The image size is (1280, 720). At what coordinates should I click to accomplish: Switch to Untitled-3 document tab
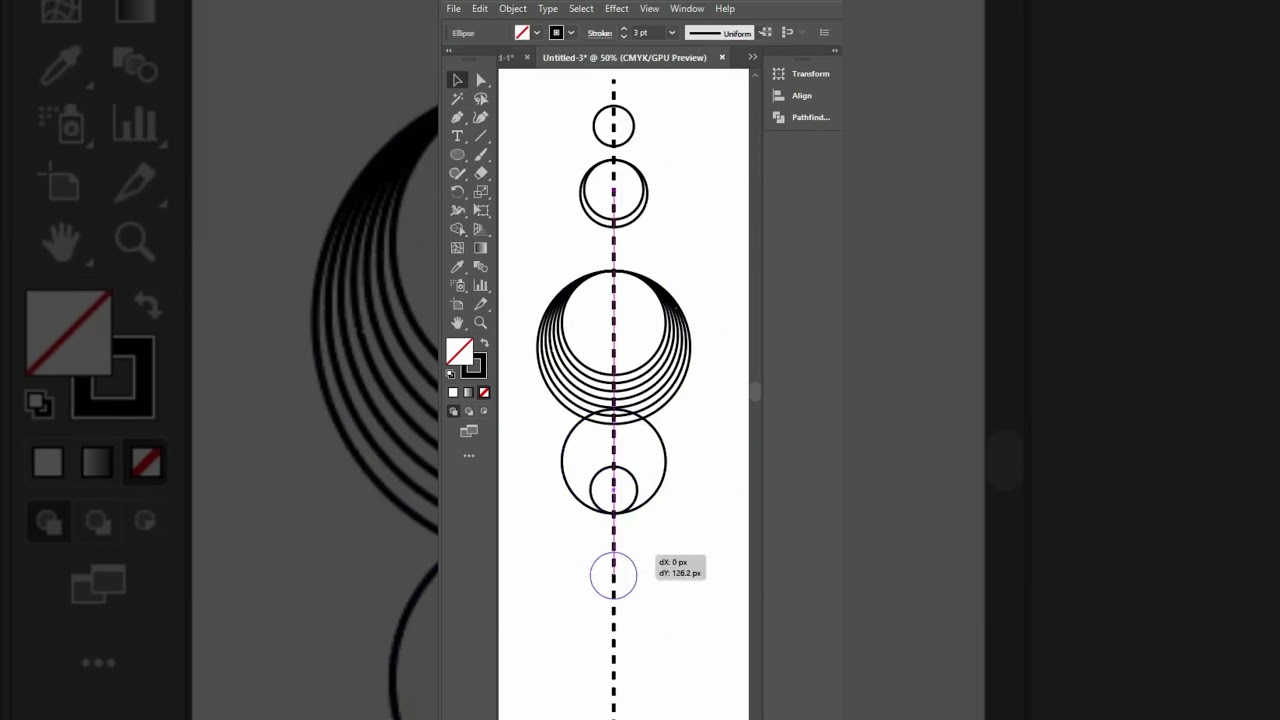[625, 58]
